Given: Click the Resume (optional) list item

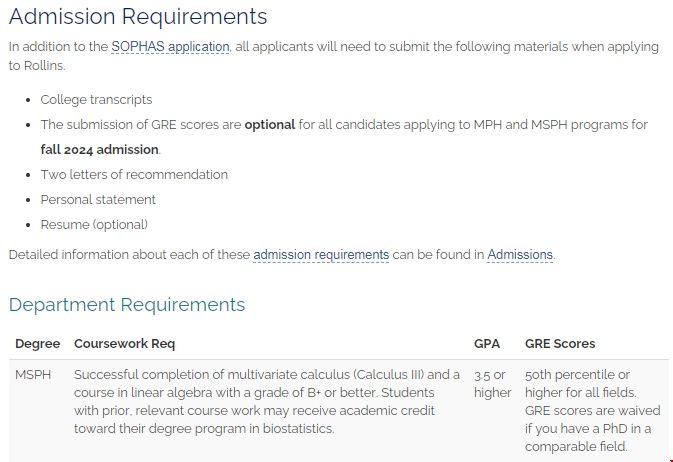Looking at the screenshot, I should click(x=94, y=225).
